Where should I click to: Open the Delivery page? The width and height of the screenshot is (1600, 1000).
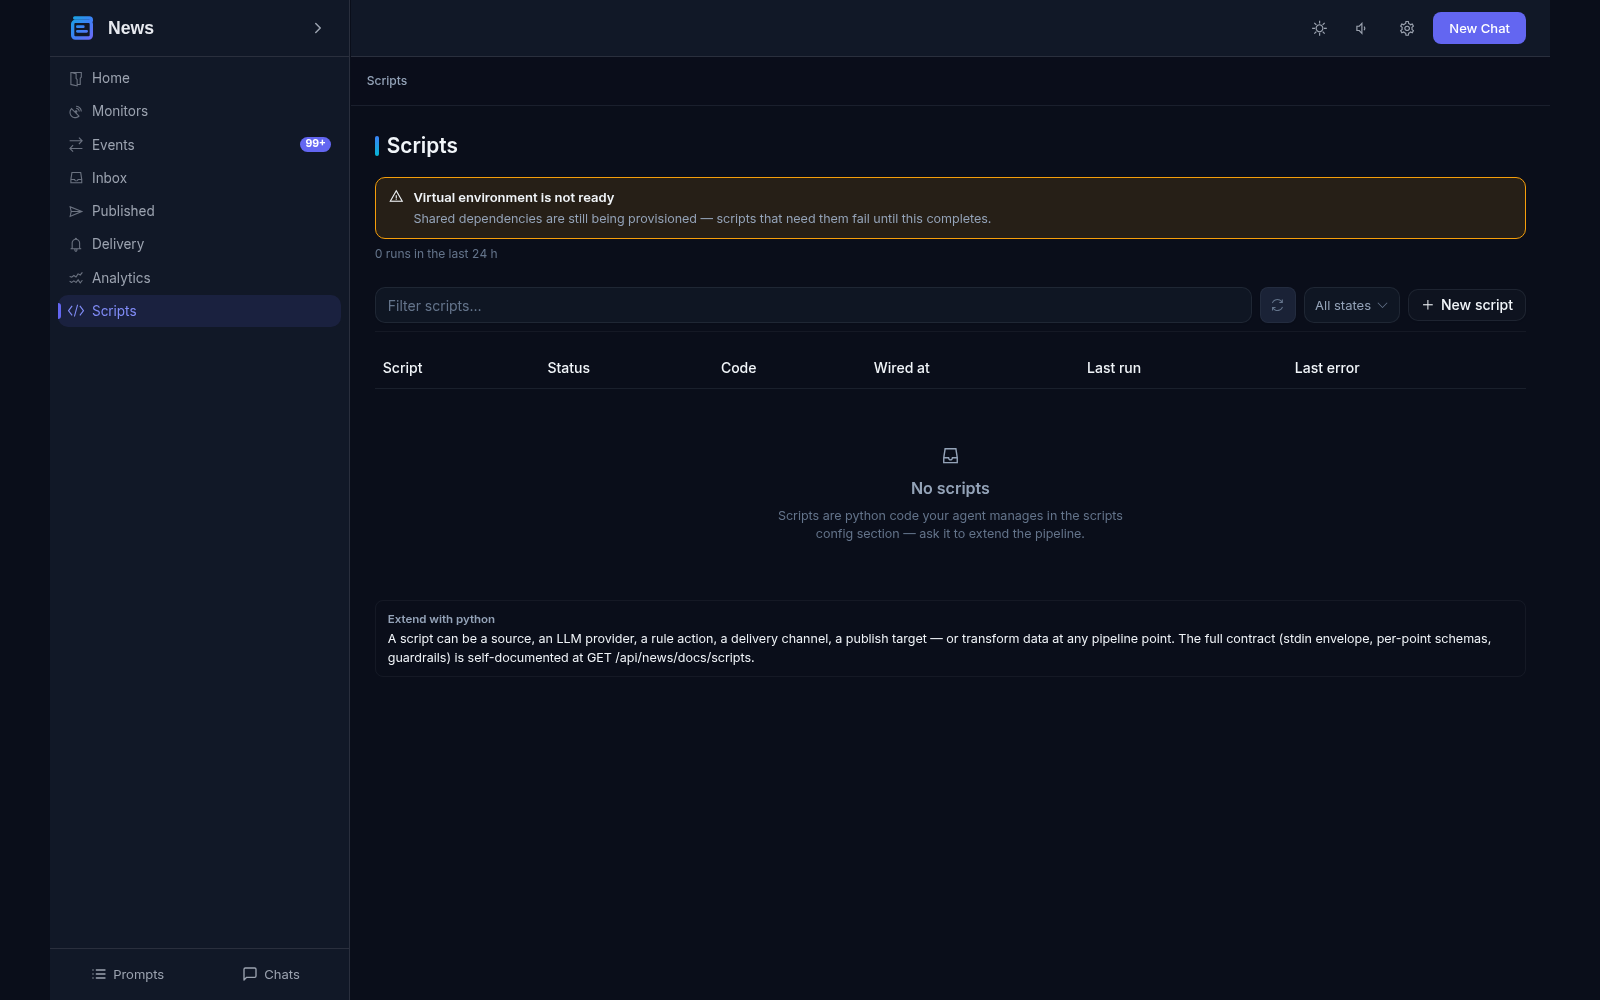click(x=199, y=244)
